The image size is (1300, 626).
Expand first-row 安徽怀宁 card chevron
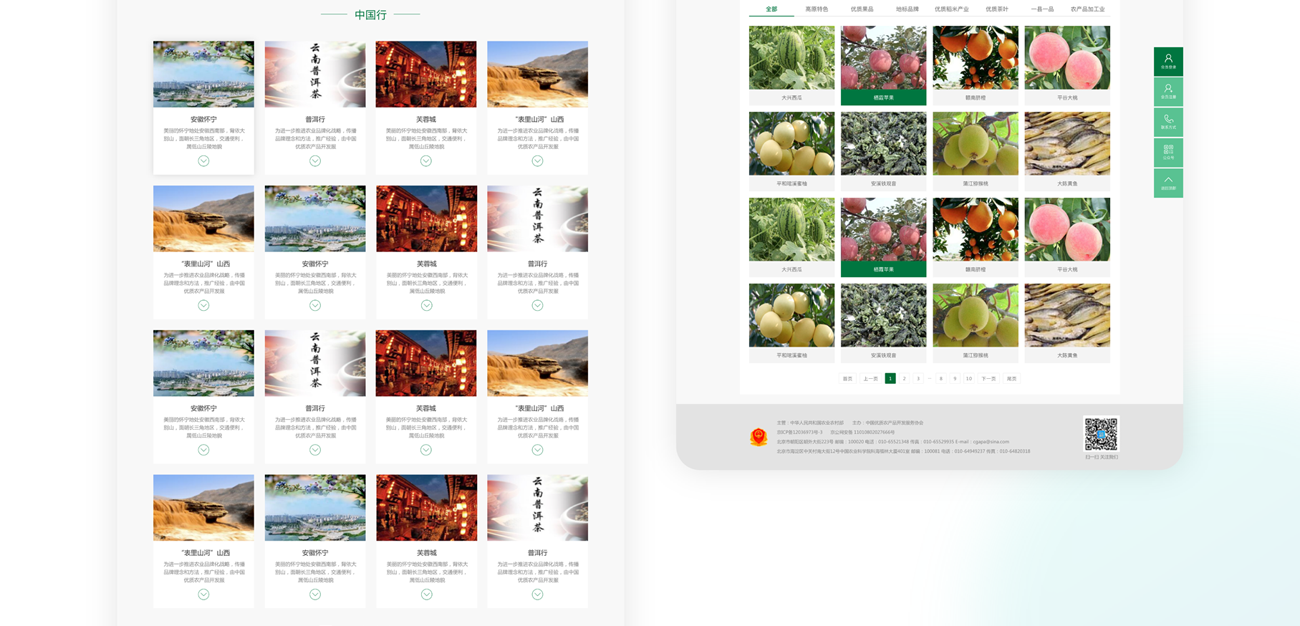point(203,161)
